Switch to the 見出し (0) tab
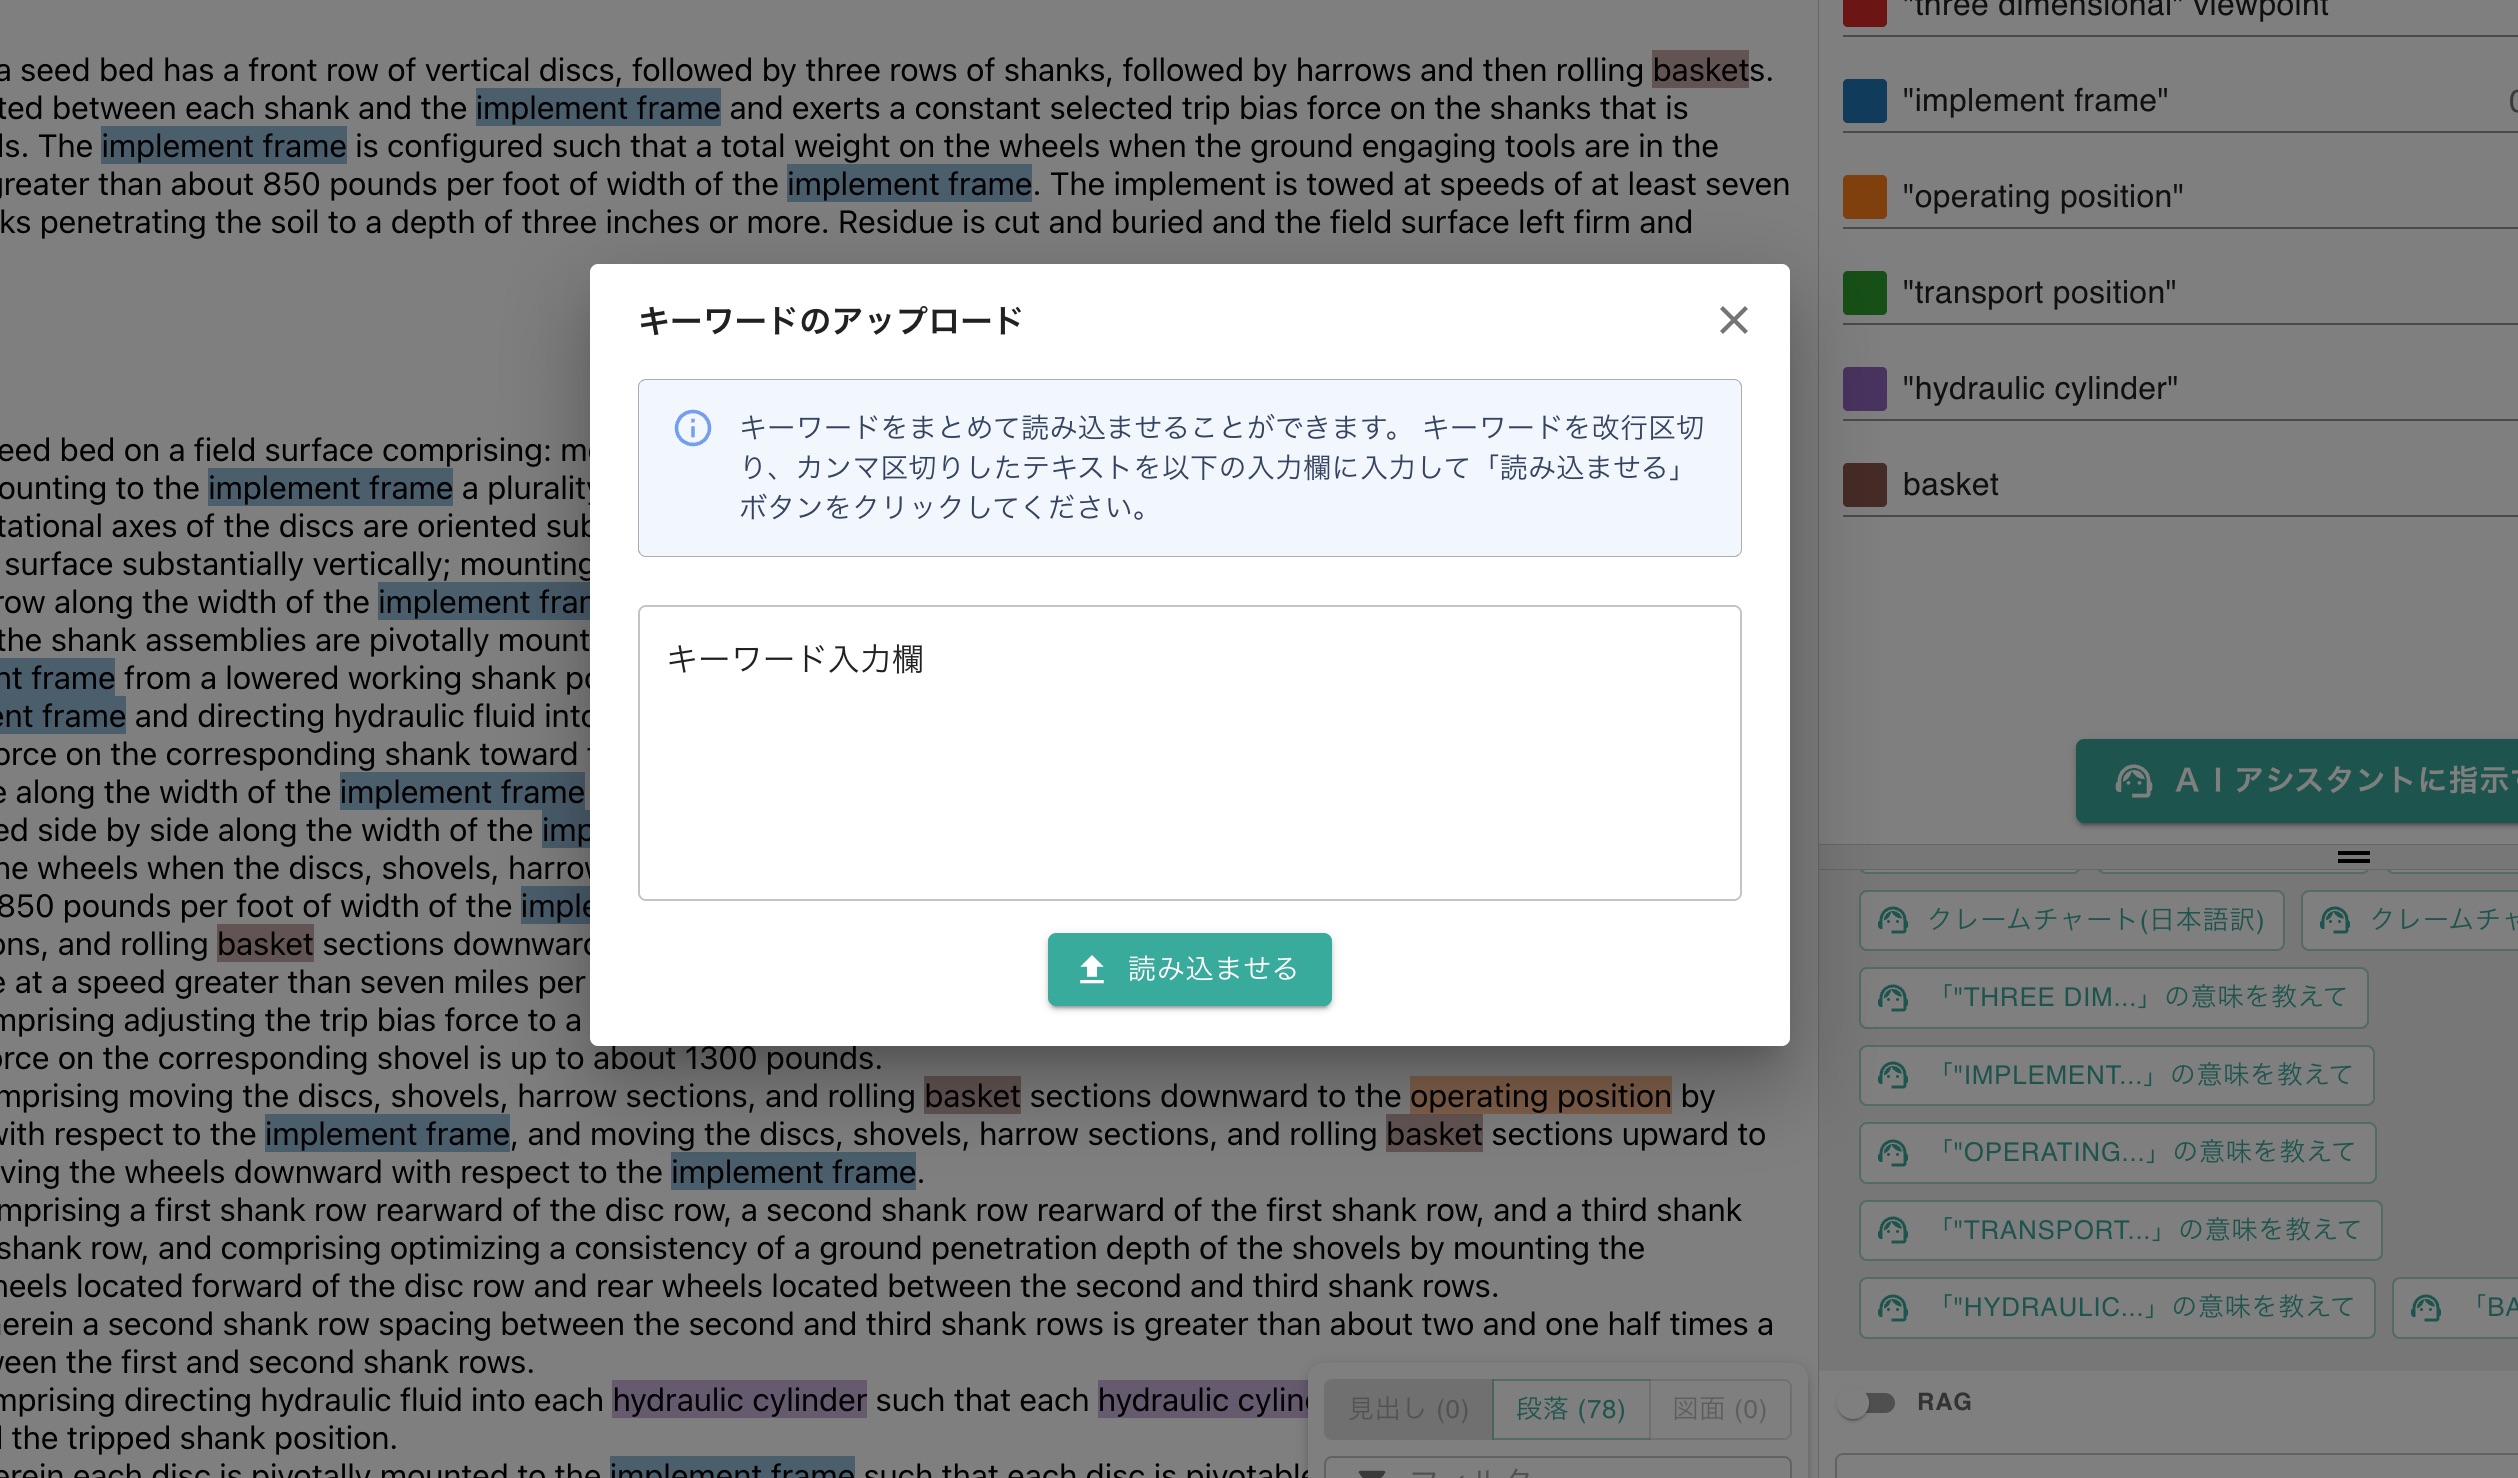This screenshot has height=1478, width=2518. coord(1408,1409)
